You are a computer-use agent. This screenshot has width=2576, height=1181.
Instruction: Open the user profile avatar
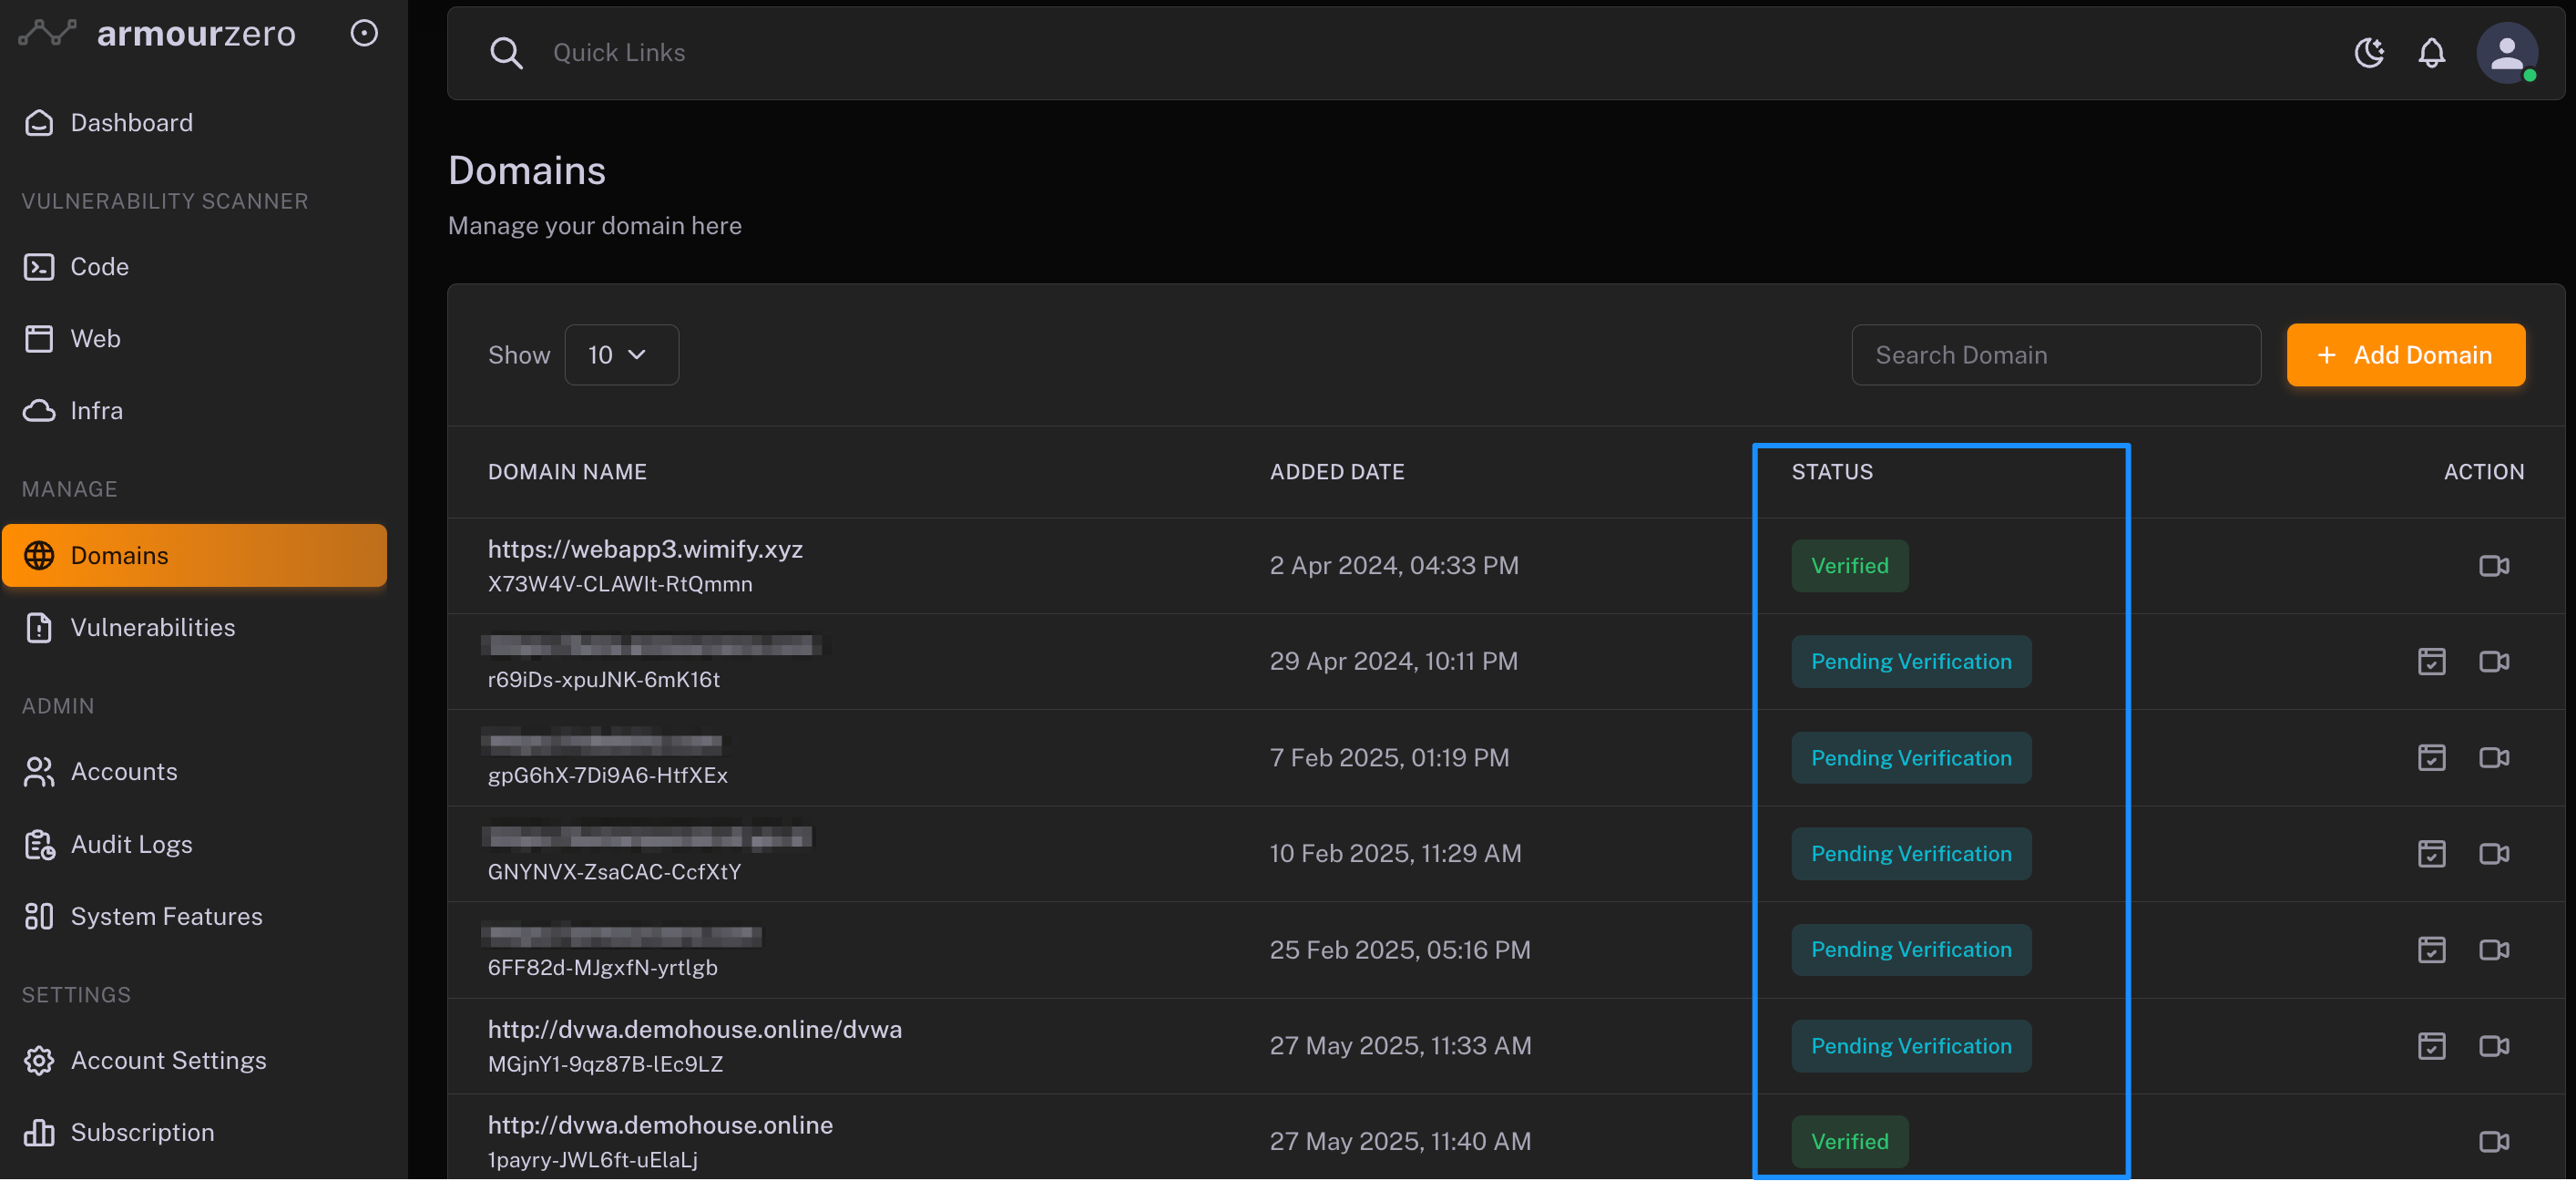tap(2505, 53)
